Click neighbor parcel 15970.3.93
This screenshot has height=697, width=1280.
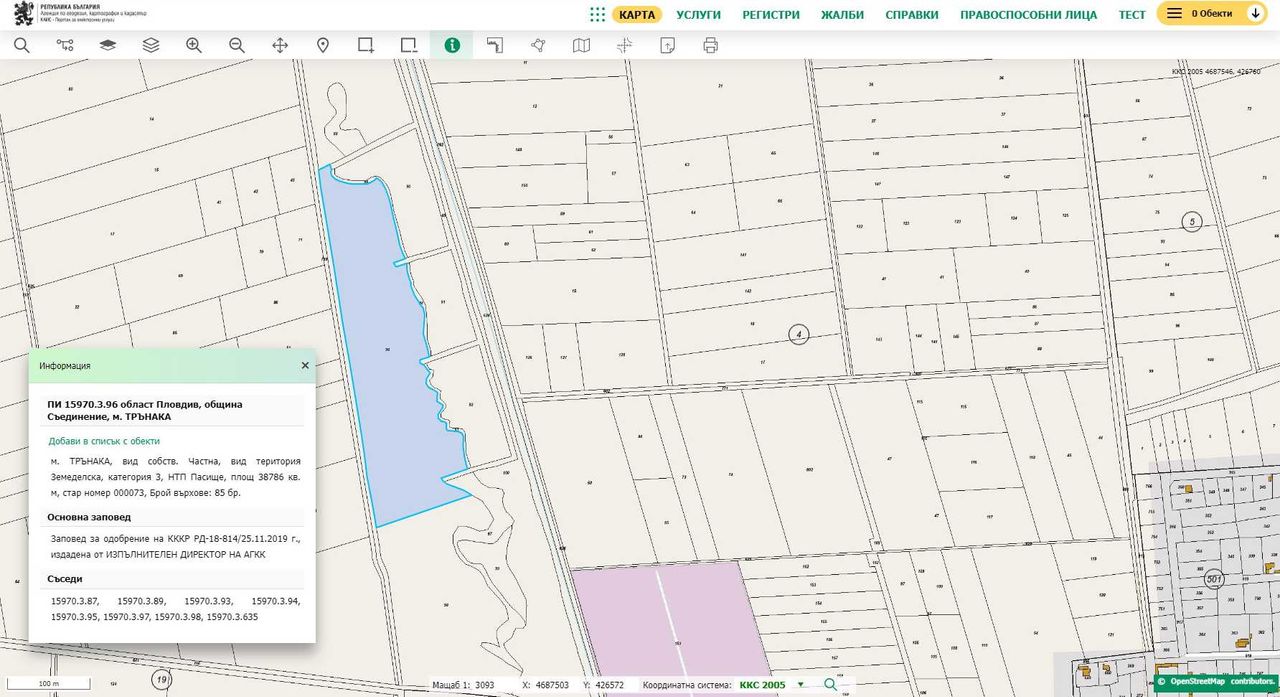pos(208,601)
